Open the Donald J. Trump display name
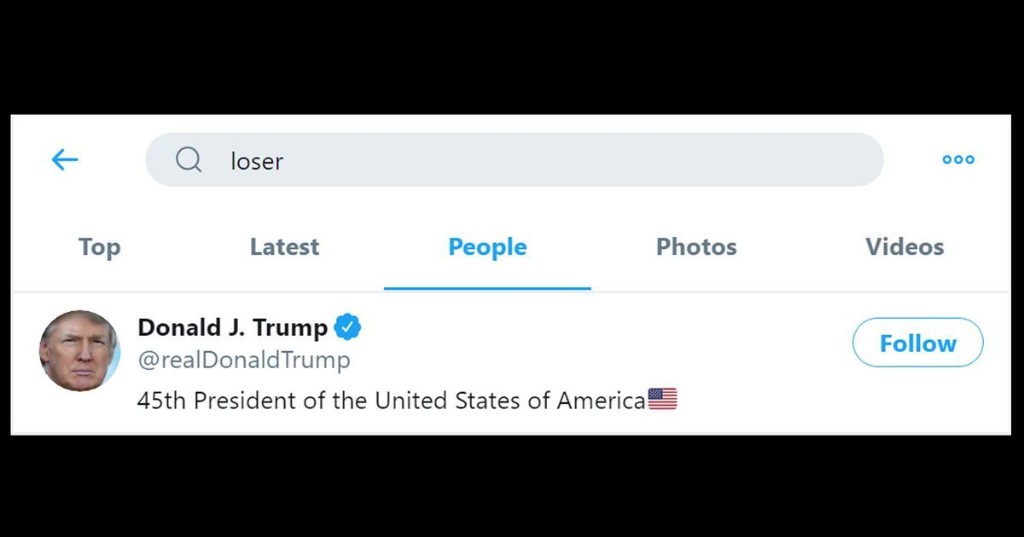1024x537 pixels. point(232,327)
